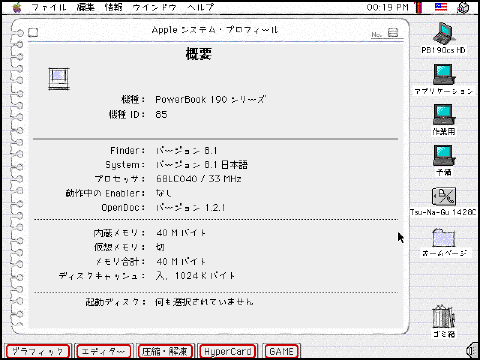Screen dimensions: 480x360
Task: Open the HyperCard launcher tab
Action: coord(228,351)
